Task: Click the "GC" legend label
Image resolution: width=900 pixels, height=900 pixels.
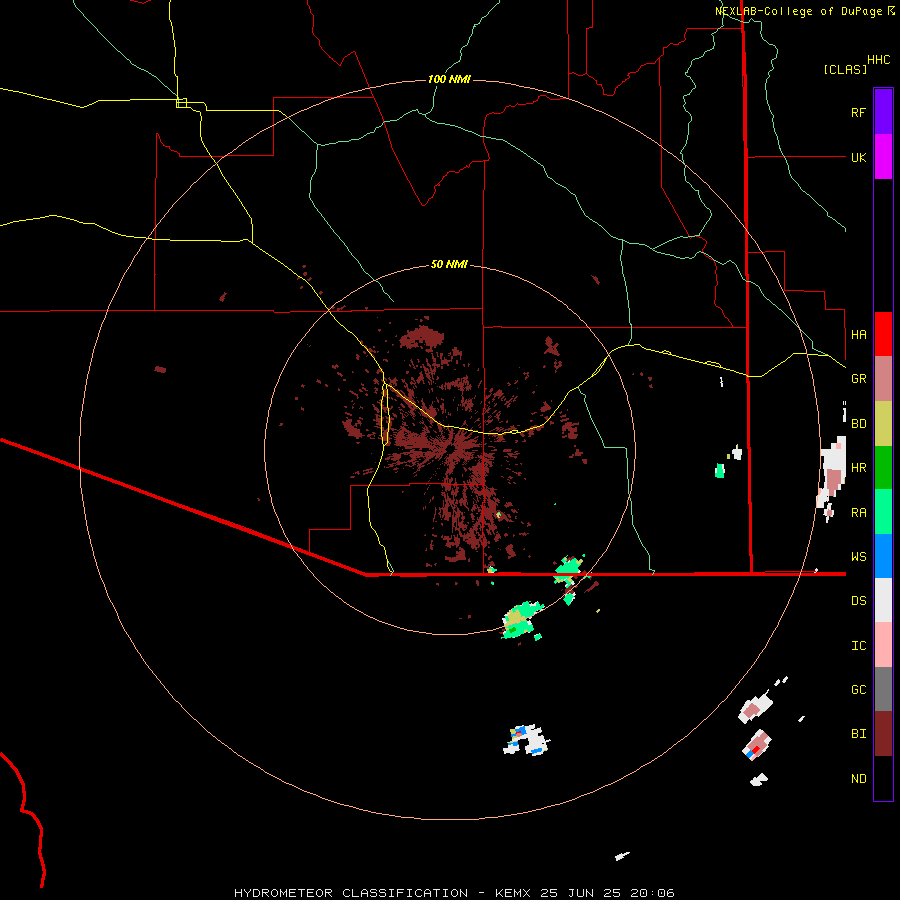Action: (858, 690)
